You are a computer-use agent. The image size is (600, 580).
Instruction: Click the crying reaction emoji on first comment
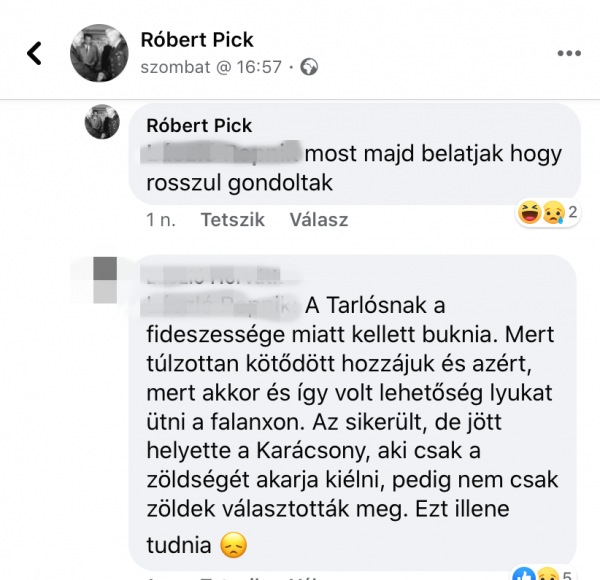click(553, 212)
